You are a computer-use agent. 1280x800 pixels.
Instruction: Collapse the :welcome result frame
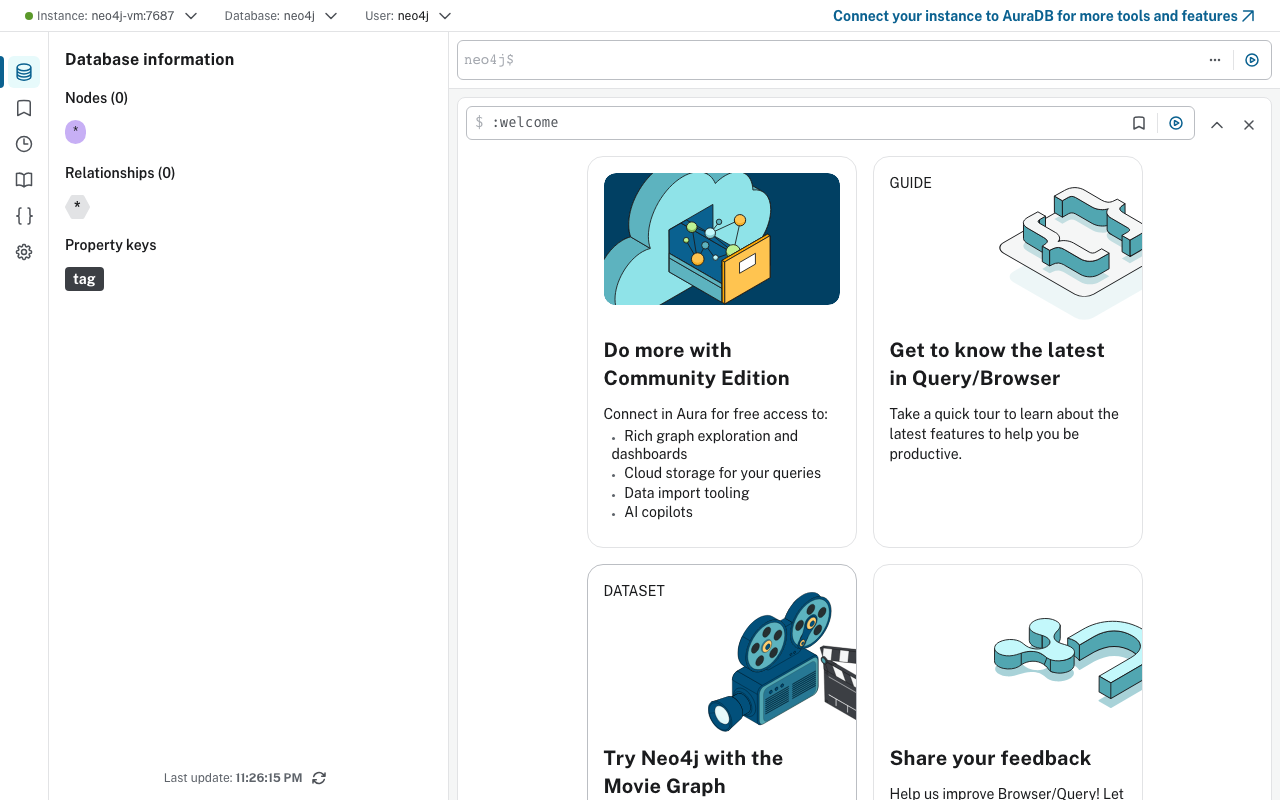click(1217, 125)
